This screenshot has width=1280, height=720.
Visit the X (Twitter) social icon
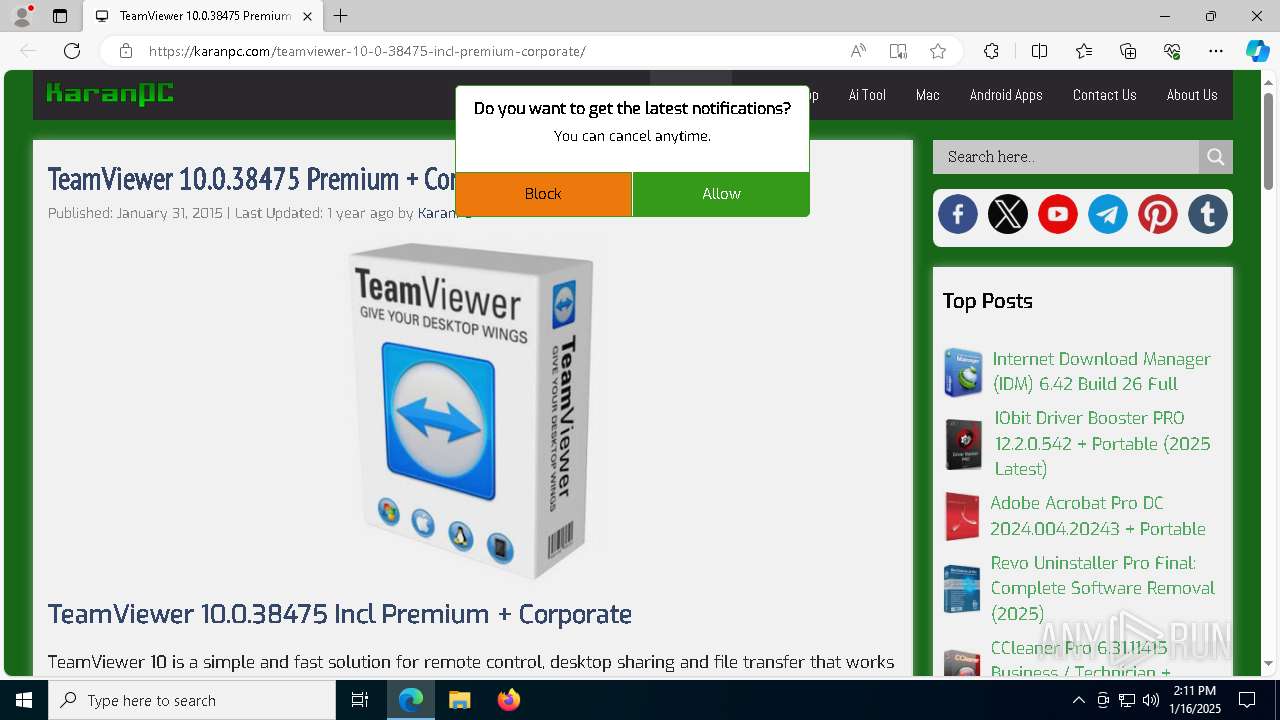1008,214
